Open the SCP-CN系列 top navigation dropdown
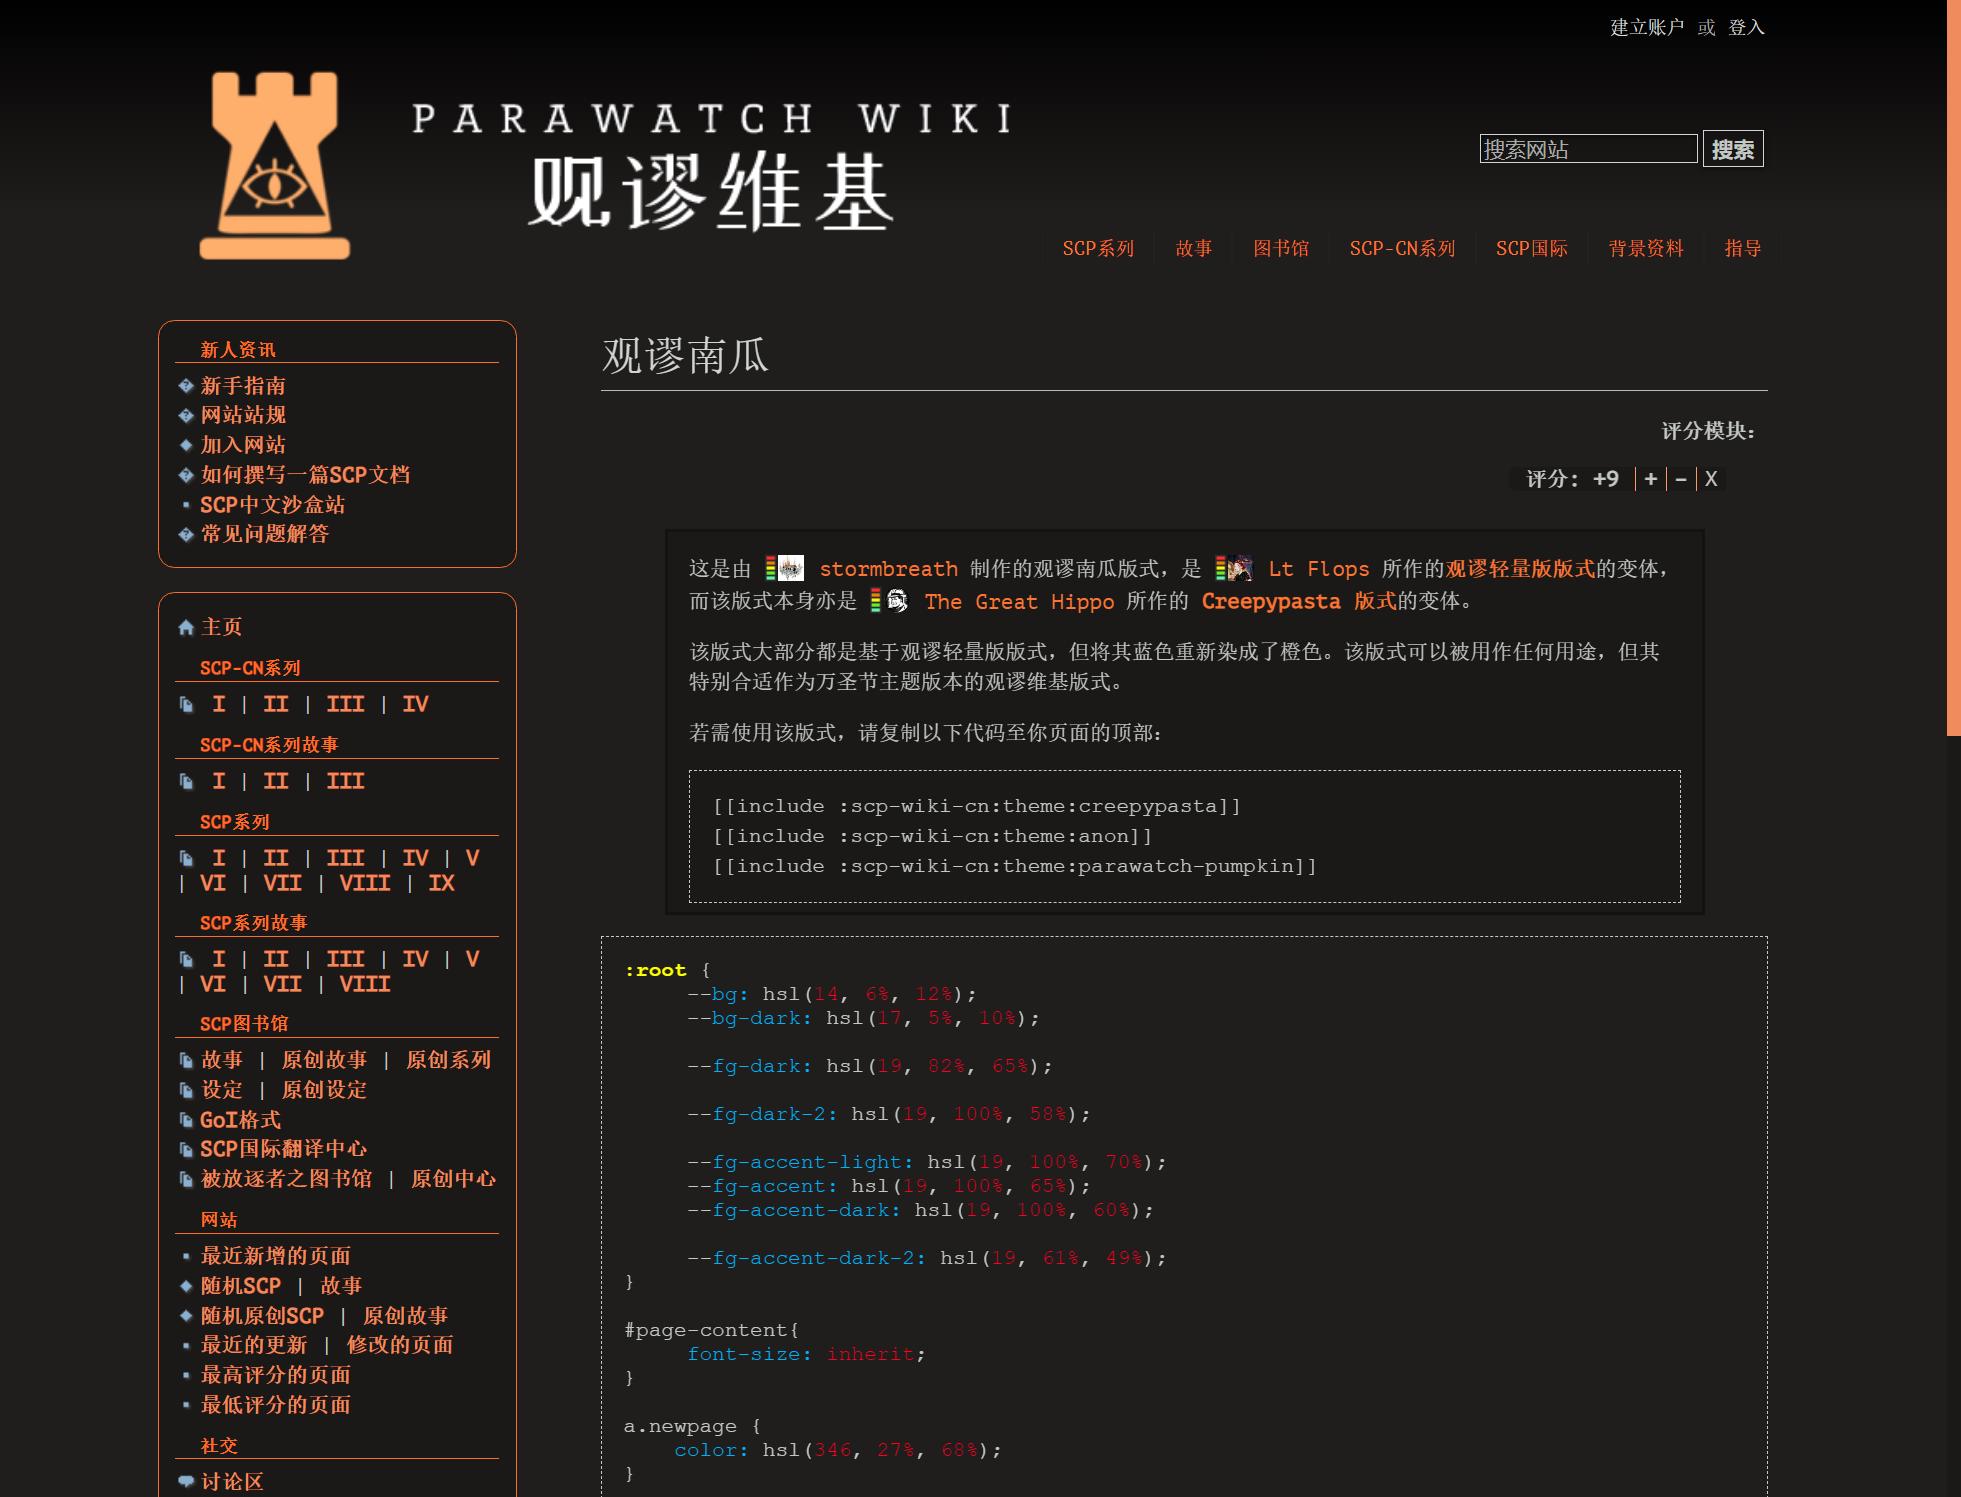Screen dimensions: 1961x1497 click(1402, 249)
